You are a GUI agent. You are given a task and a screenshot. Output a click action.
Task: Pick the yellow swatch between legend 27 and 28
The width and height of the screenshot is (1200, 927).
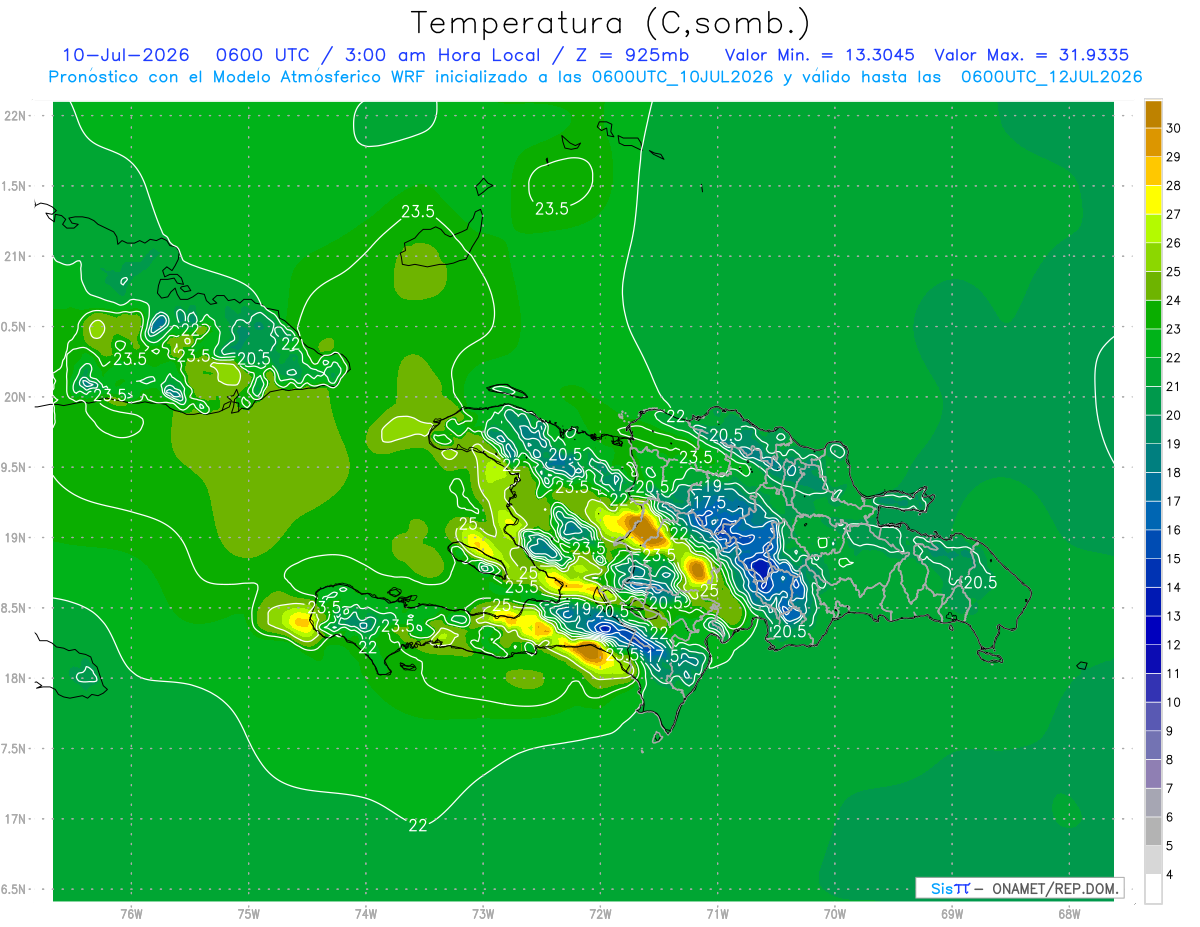click(x=1153, y=199)
